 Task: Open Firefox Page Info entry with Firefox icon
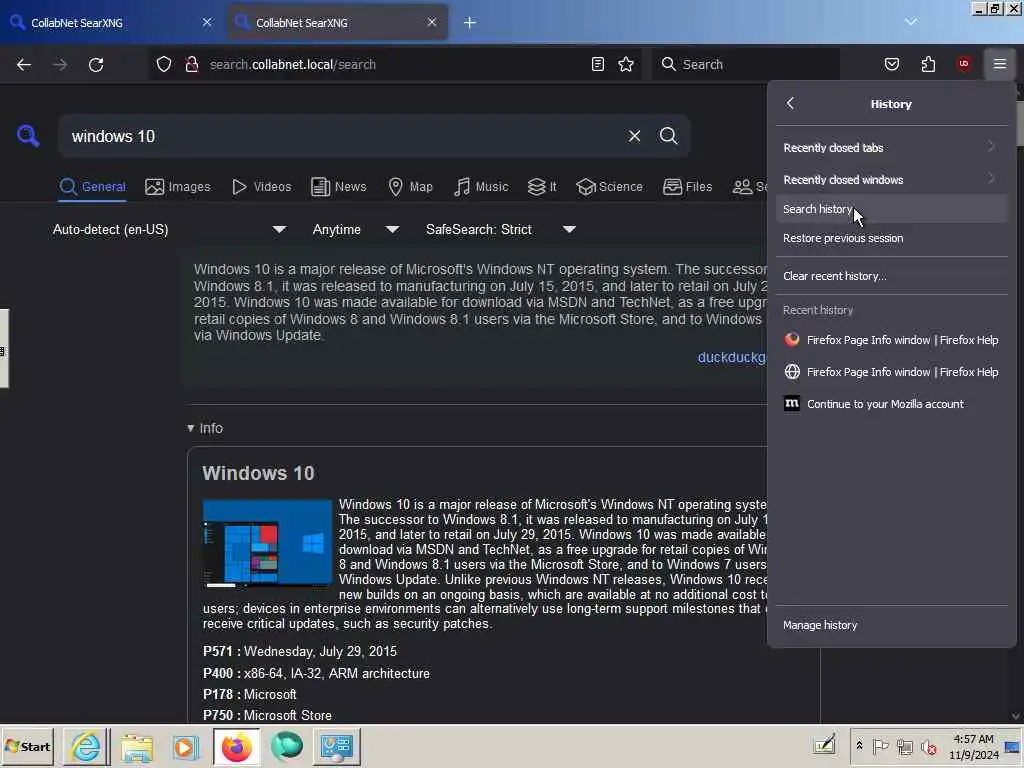tap(891, 340)
